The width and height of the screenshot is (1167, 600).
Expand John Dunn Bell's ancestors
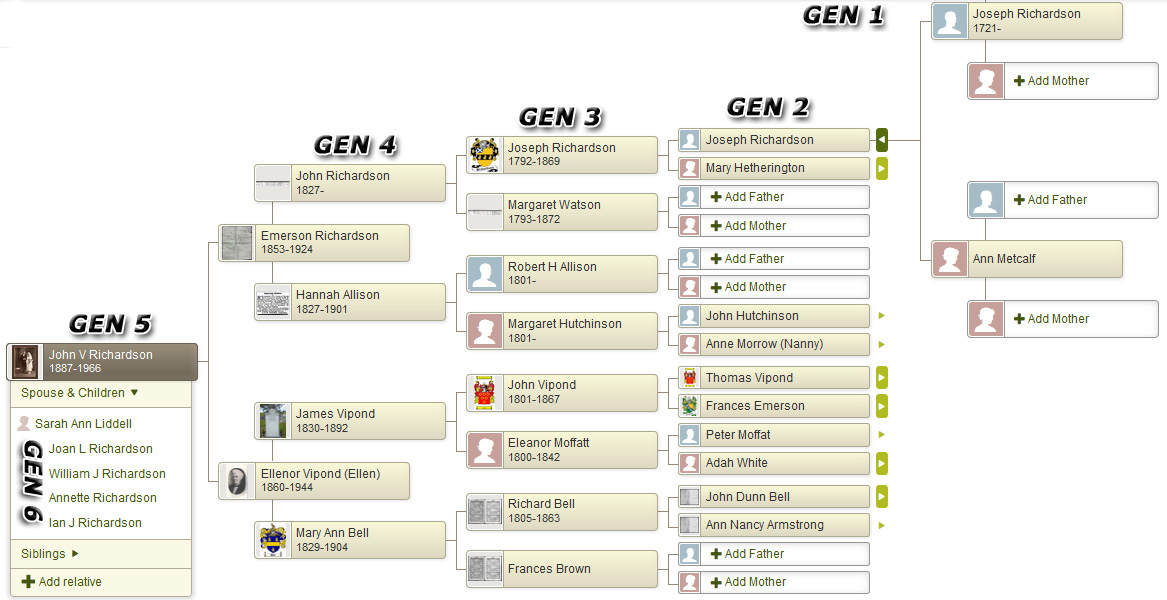pos(882,497)
